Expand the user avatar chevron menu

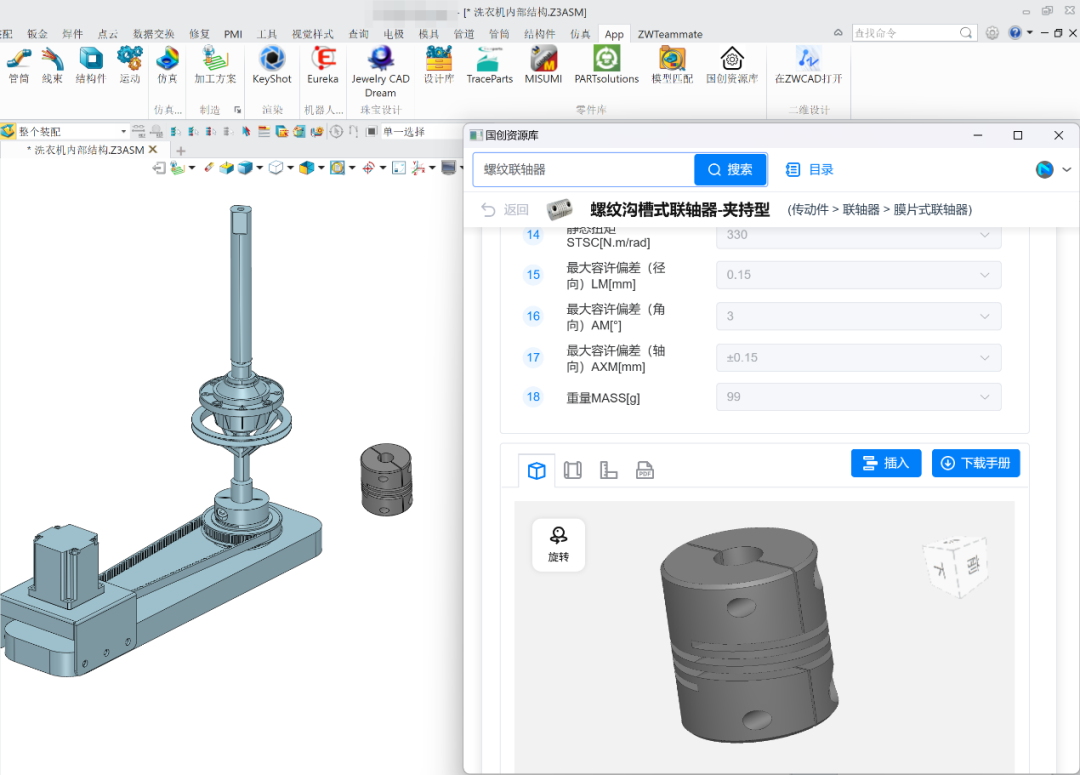(x=1066, y=169)
